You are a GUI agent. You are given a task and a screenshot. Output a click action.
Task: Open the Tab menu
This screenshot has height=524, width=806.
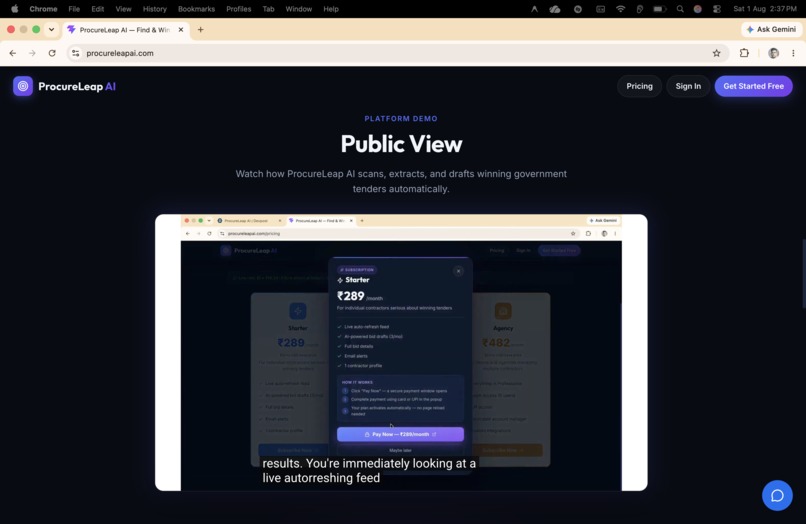[x=268, y=9]
